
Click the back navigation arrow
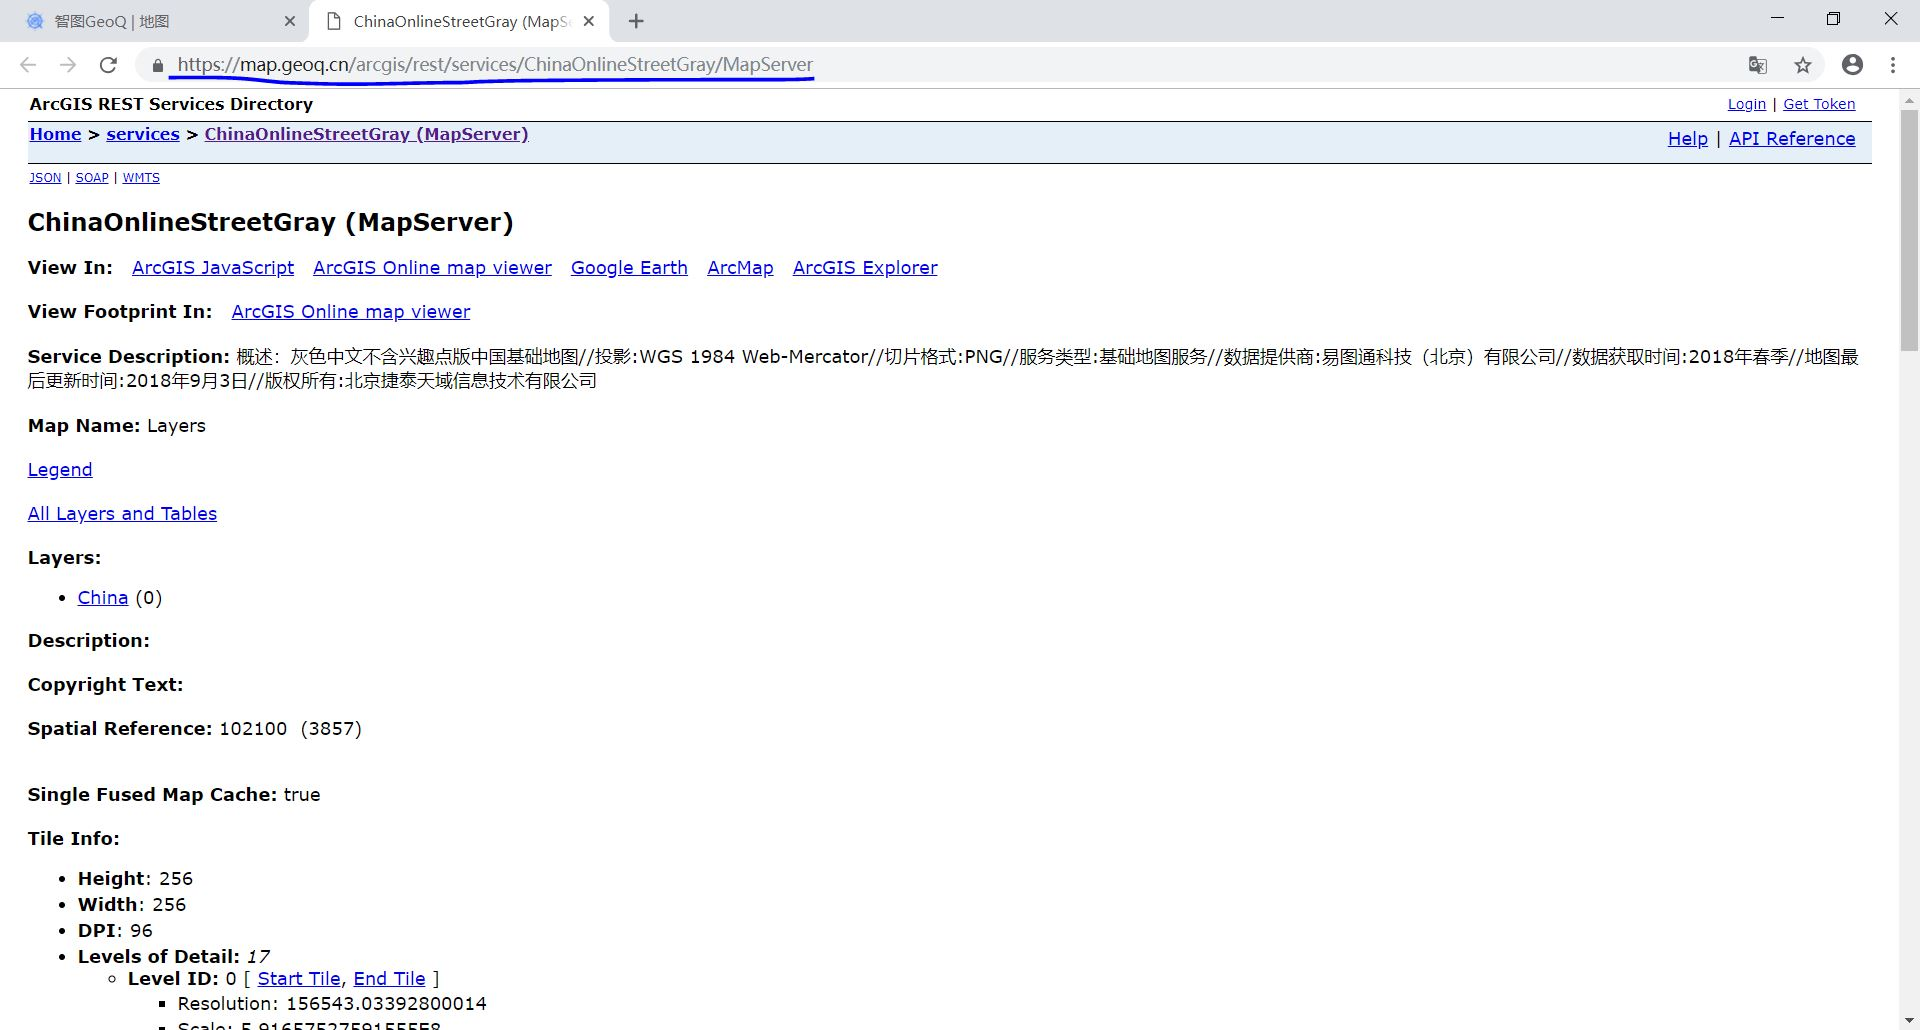tap(27, 64)
